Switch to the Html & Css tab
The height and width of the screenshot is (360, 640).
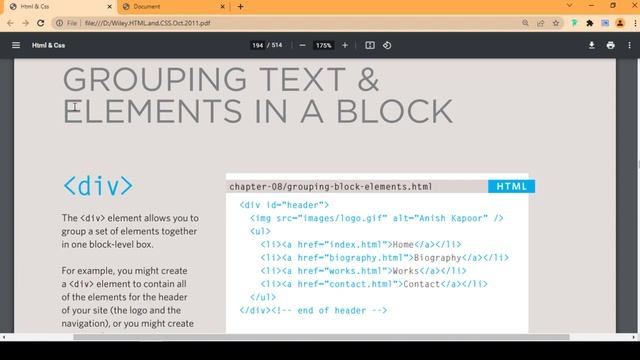click(60, 7)
